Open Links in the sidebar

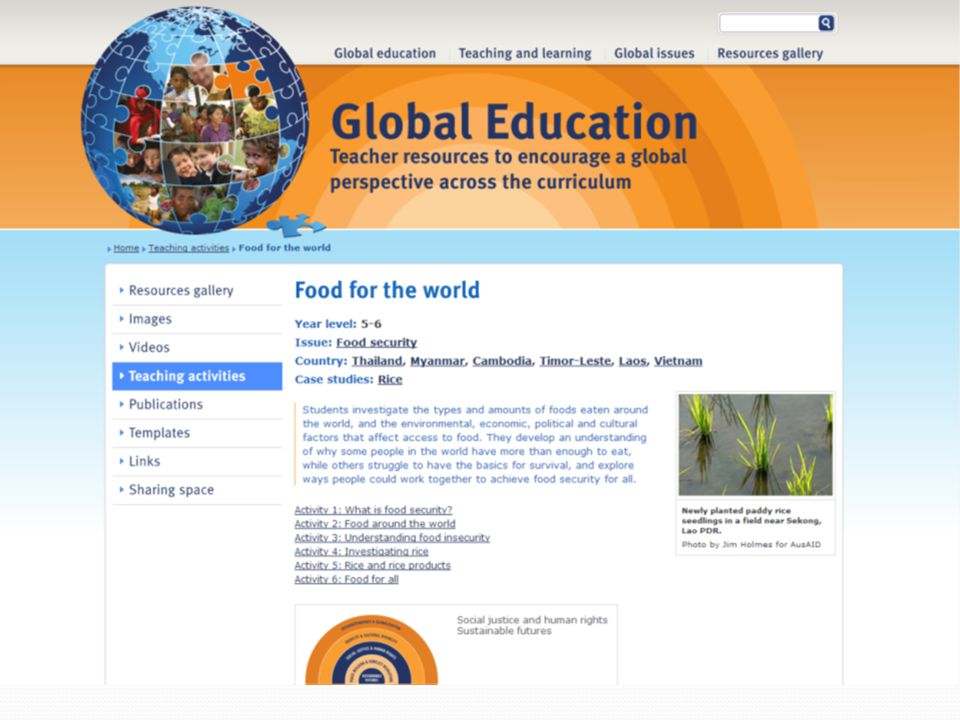(197, 461)
